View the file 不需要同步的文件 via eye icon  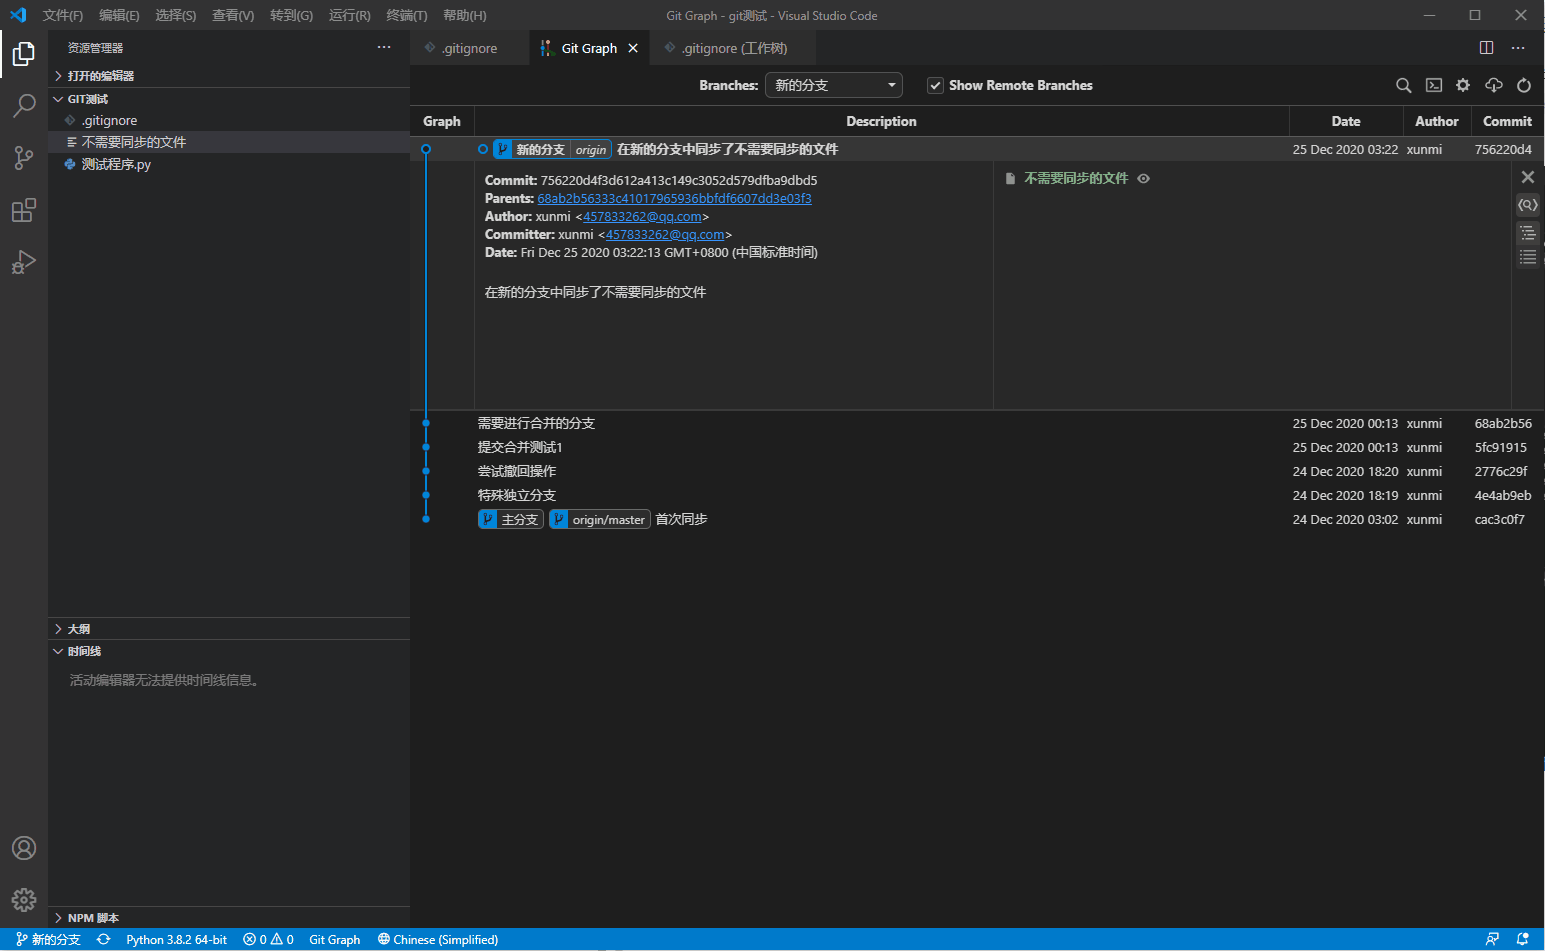pyautogui.click(x=1144, y=179)
